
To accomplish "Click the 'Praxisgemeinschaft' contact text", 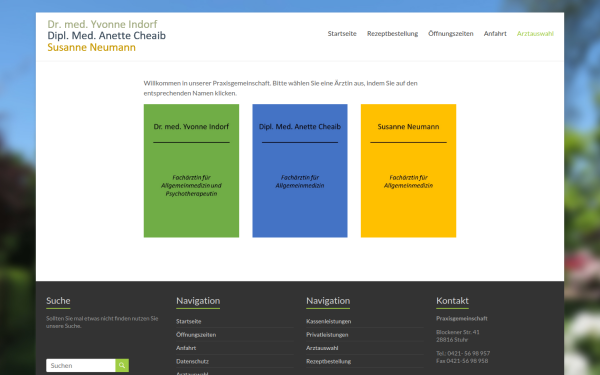I will pos(462,318).
